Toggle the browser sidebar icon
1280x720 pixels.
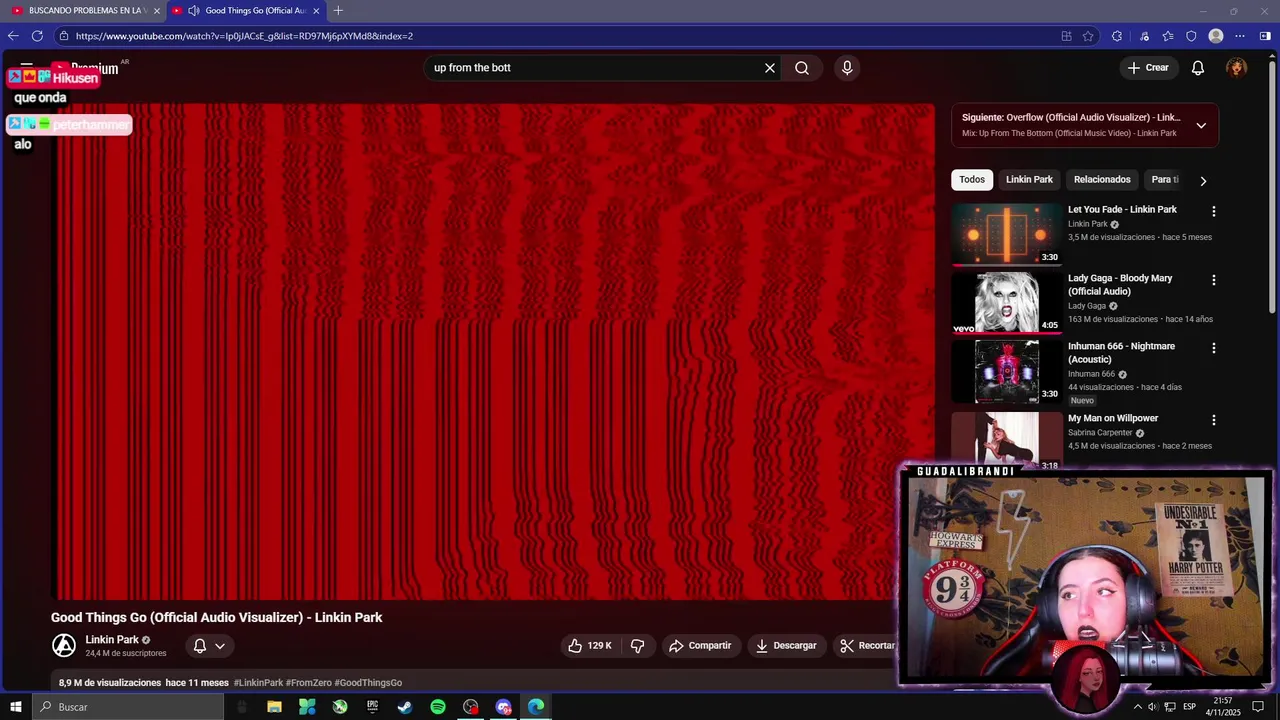pos(1265,36)
